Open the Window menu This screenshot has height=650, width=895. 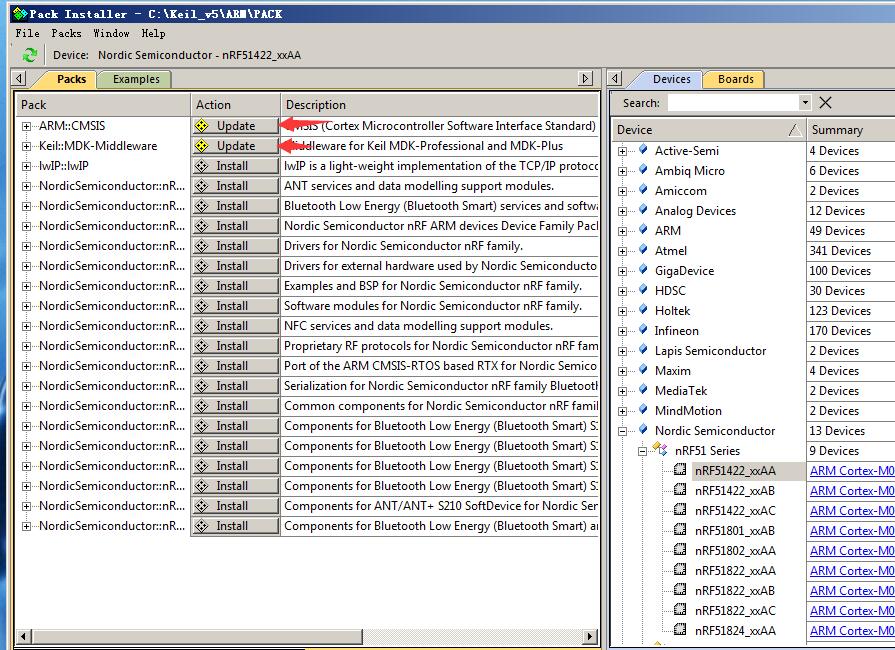click(x=111, y=33)
